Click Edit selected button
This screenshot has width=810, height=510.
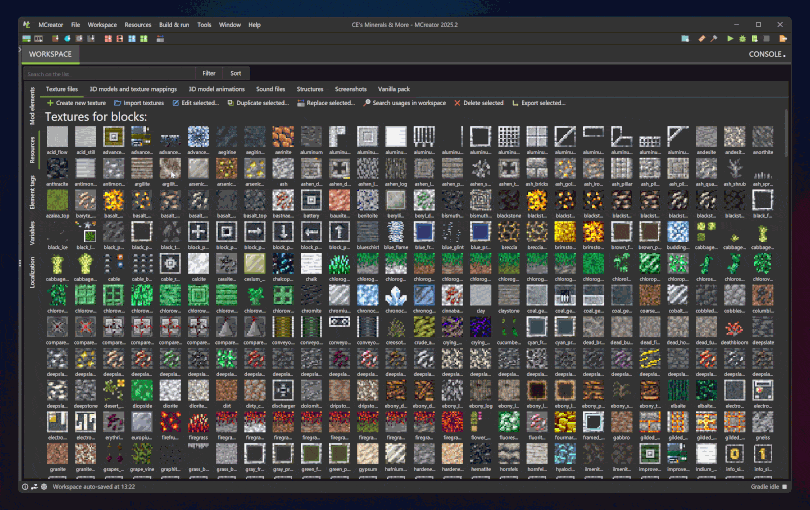click(x=195, y=103)
